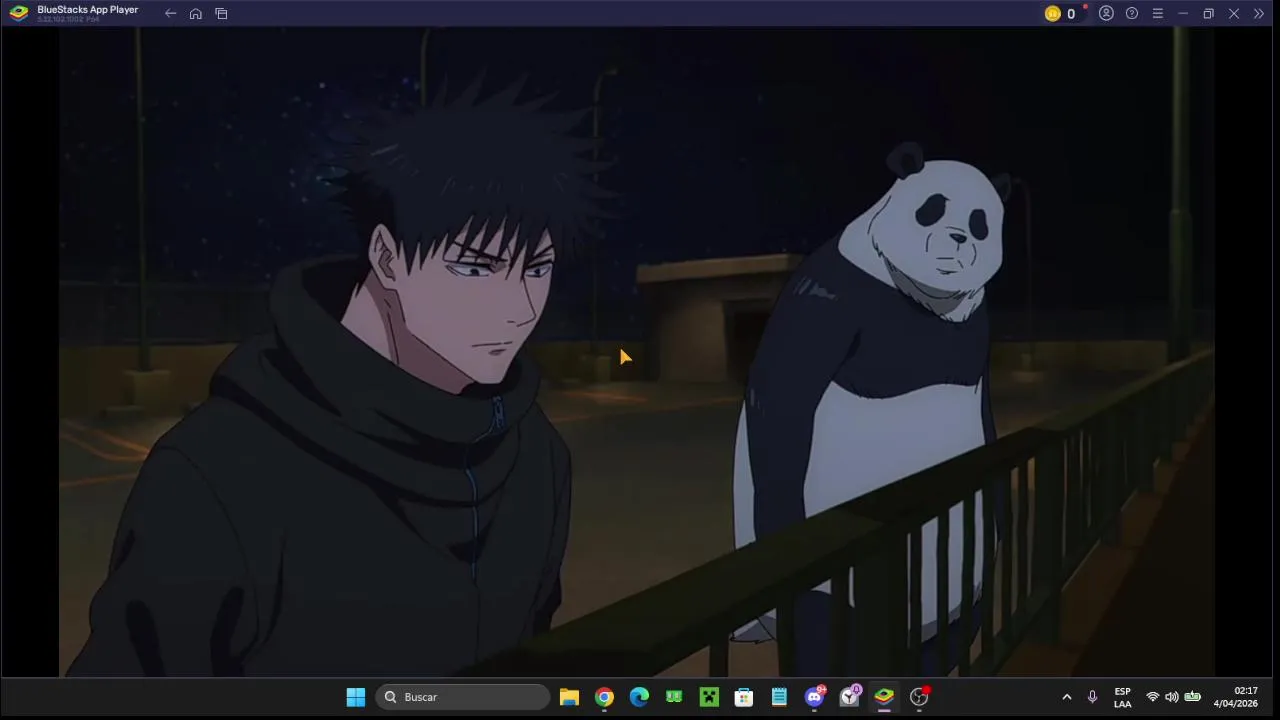1280x720 pixels.
Task: Open the clock showing 02:17
Action: [1236, 697]
